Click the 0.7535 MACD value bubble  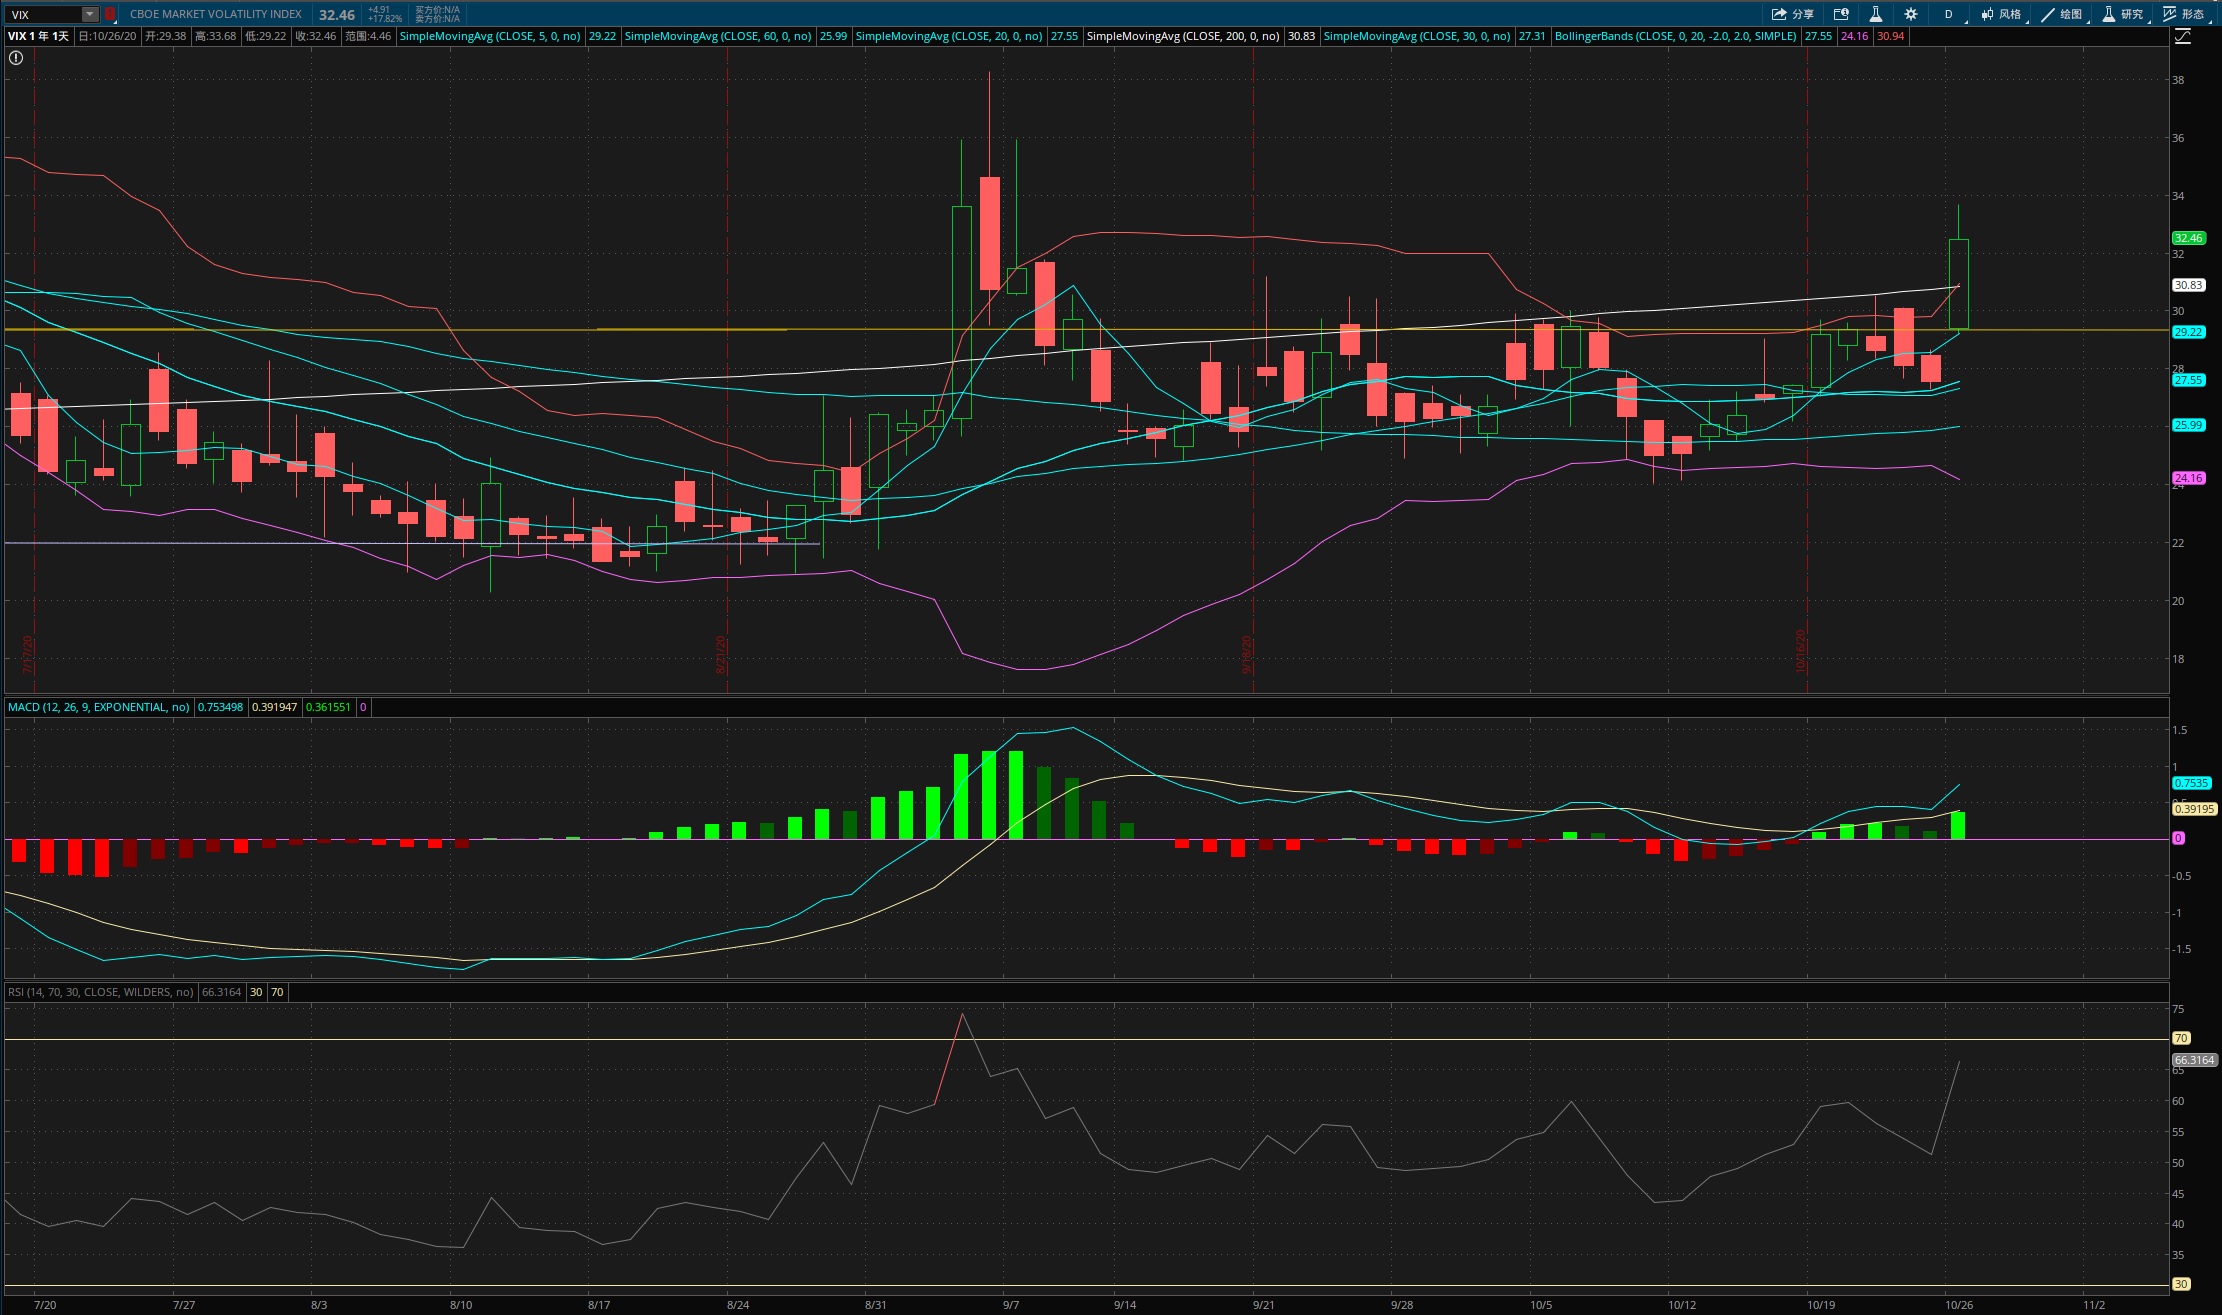(2191, 783)
